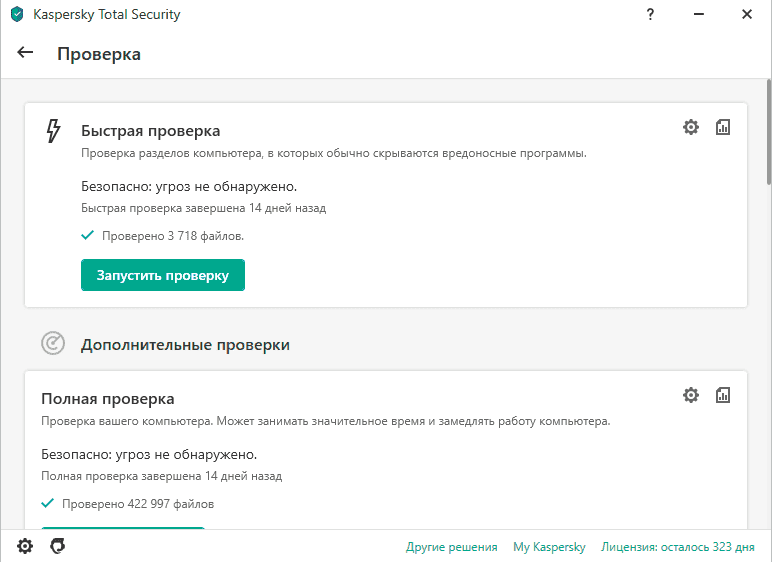772x562 pixels.
Task: Click the Полная проверка heading
Action: coord(108,399)
